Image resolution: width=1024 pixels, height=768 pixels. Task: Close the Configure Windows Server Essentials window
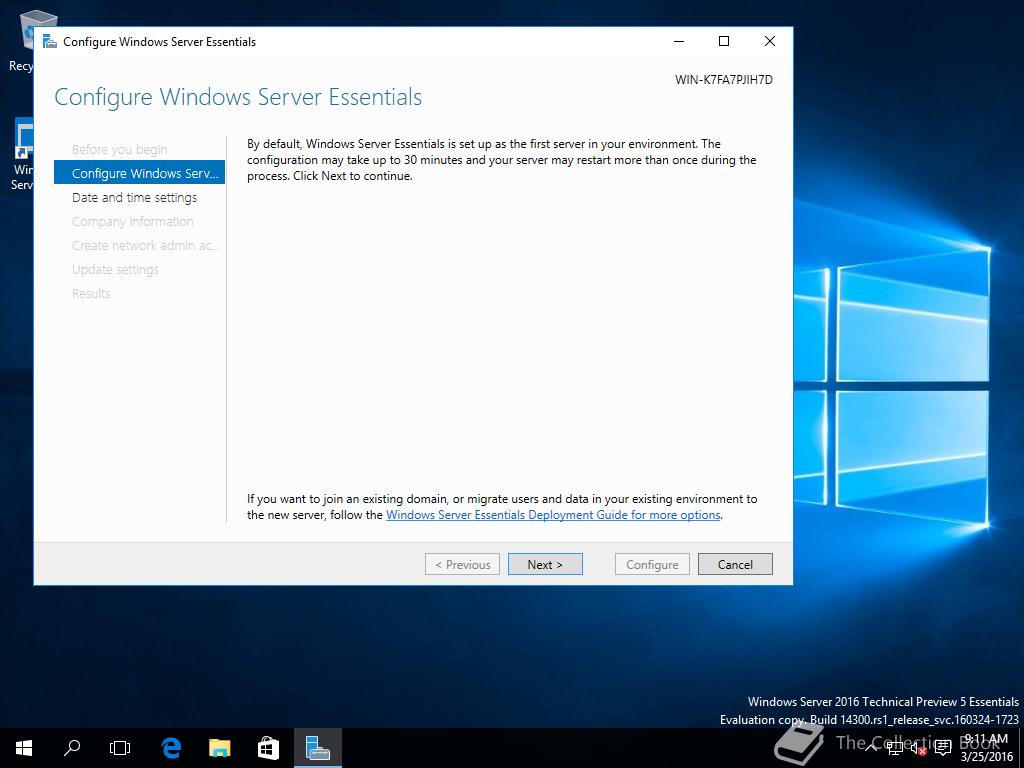(x=770, y=41)
